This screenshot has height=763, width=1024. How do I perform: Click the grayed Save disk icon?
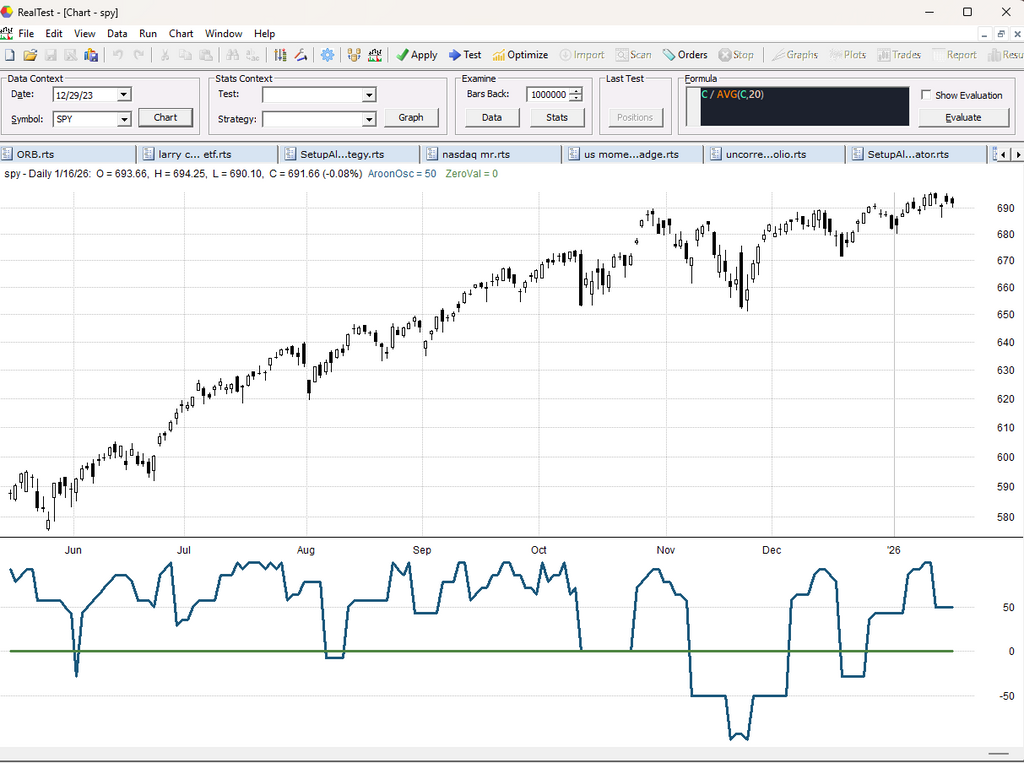pyautogui.click(x=50, y=56)
